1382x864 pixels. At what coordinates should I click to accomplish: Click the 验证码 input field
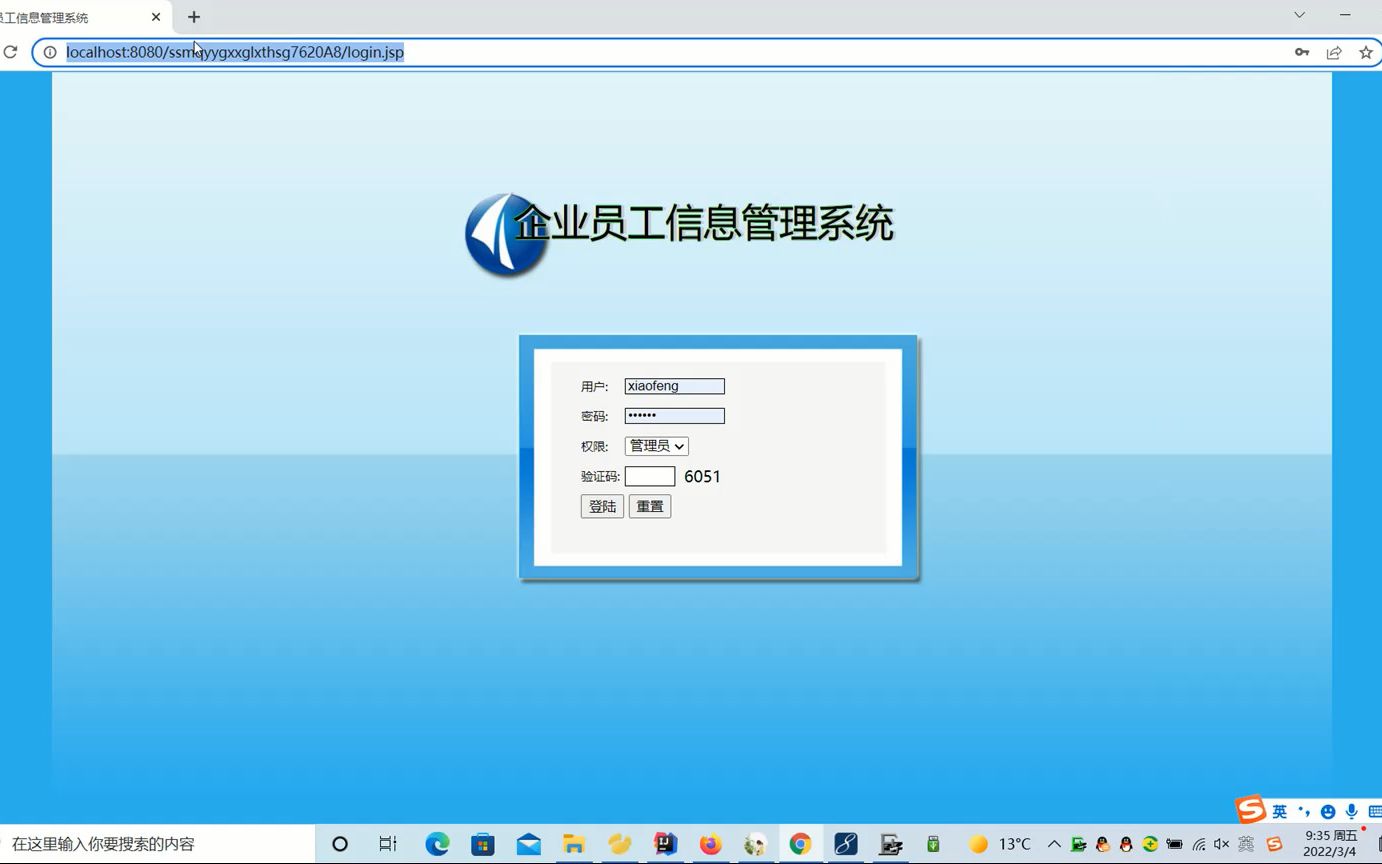[650, 476]
